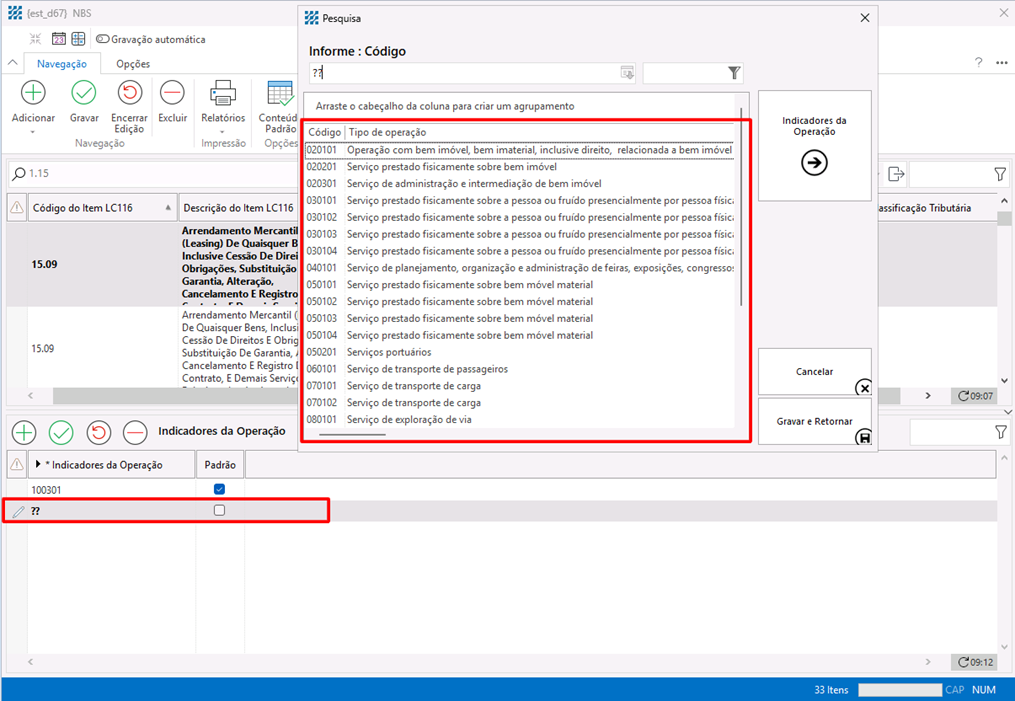Click the filter funnel icon in Pesquisa dialog
The width and height of the screenshot is (1015, 701).
734,73
